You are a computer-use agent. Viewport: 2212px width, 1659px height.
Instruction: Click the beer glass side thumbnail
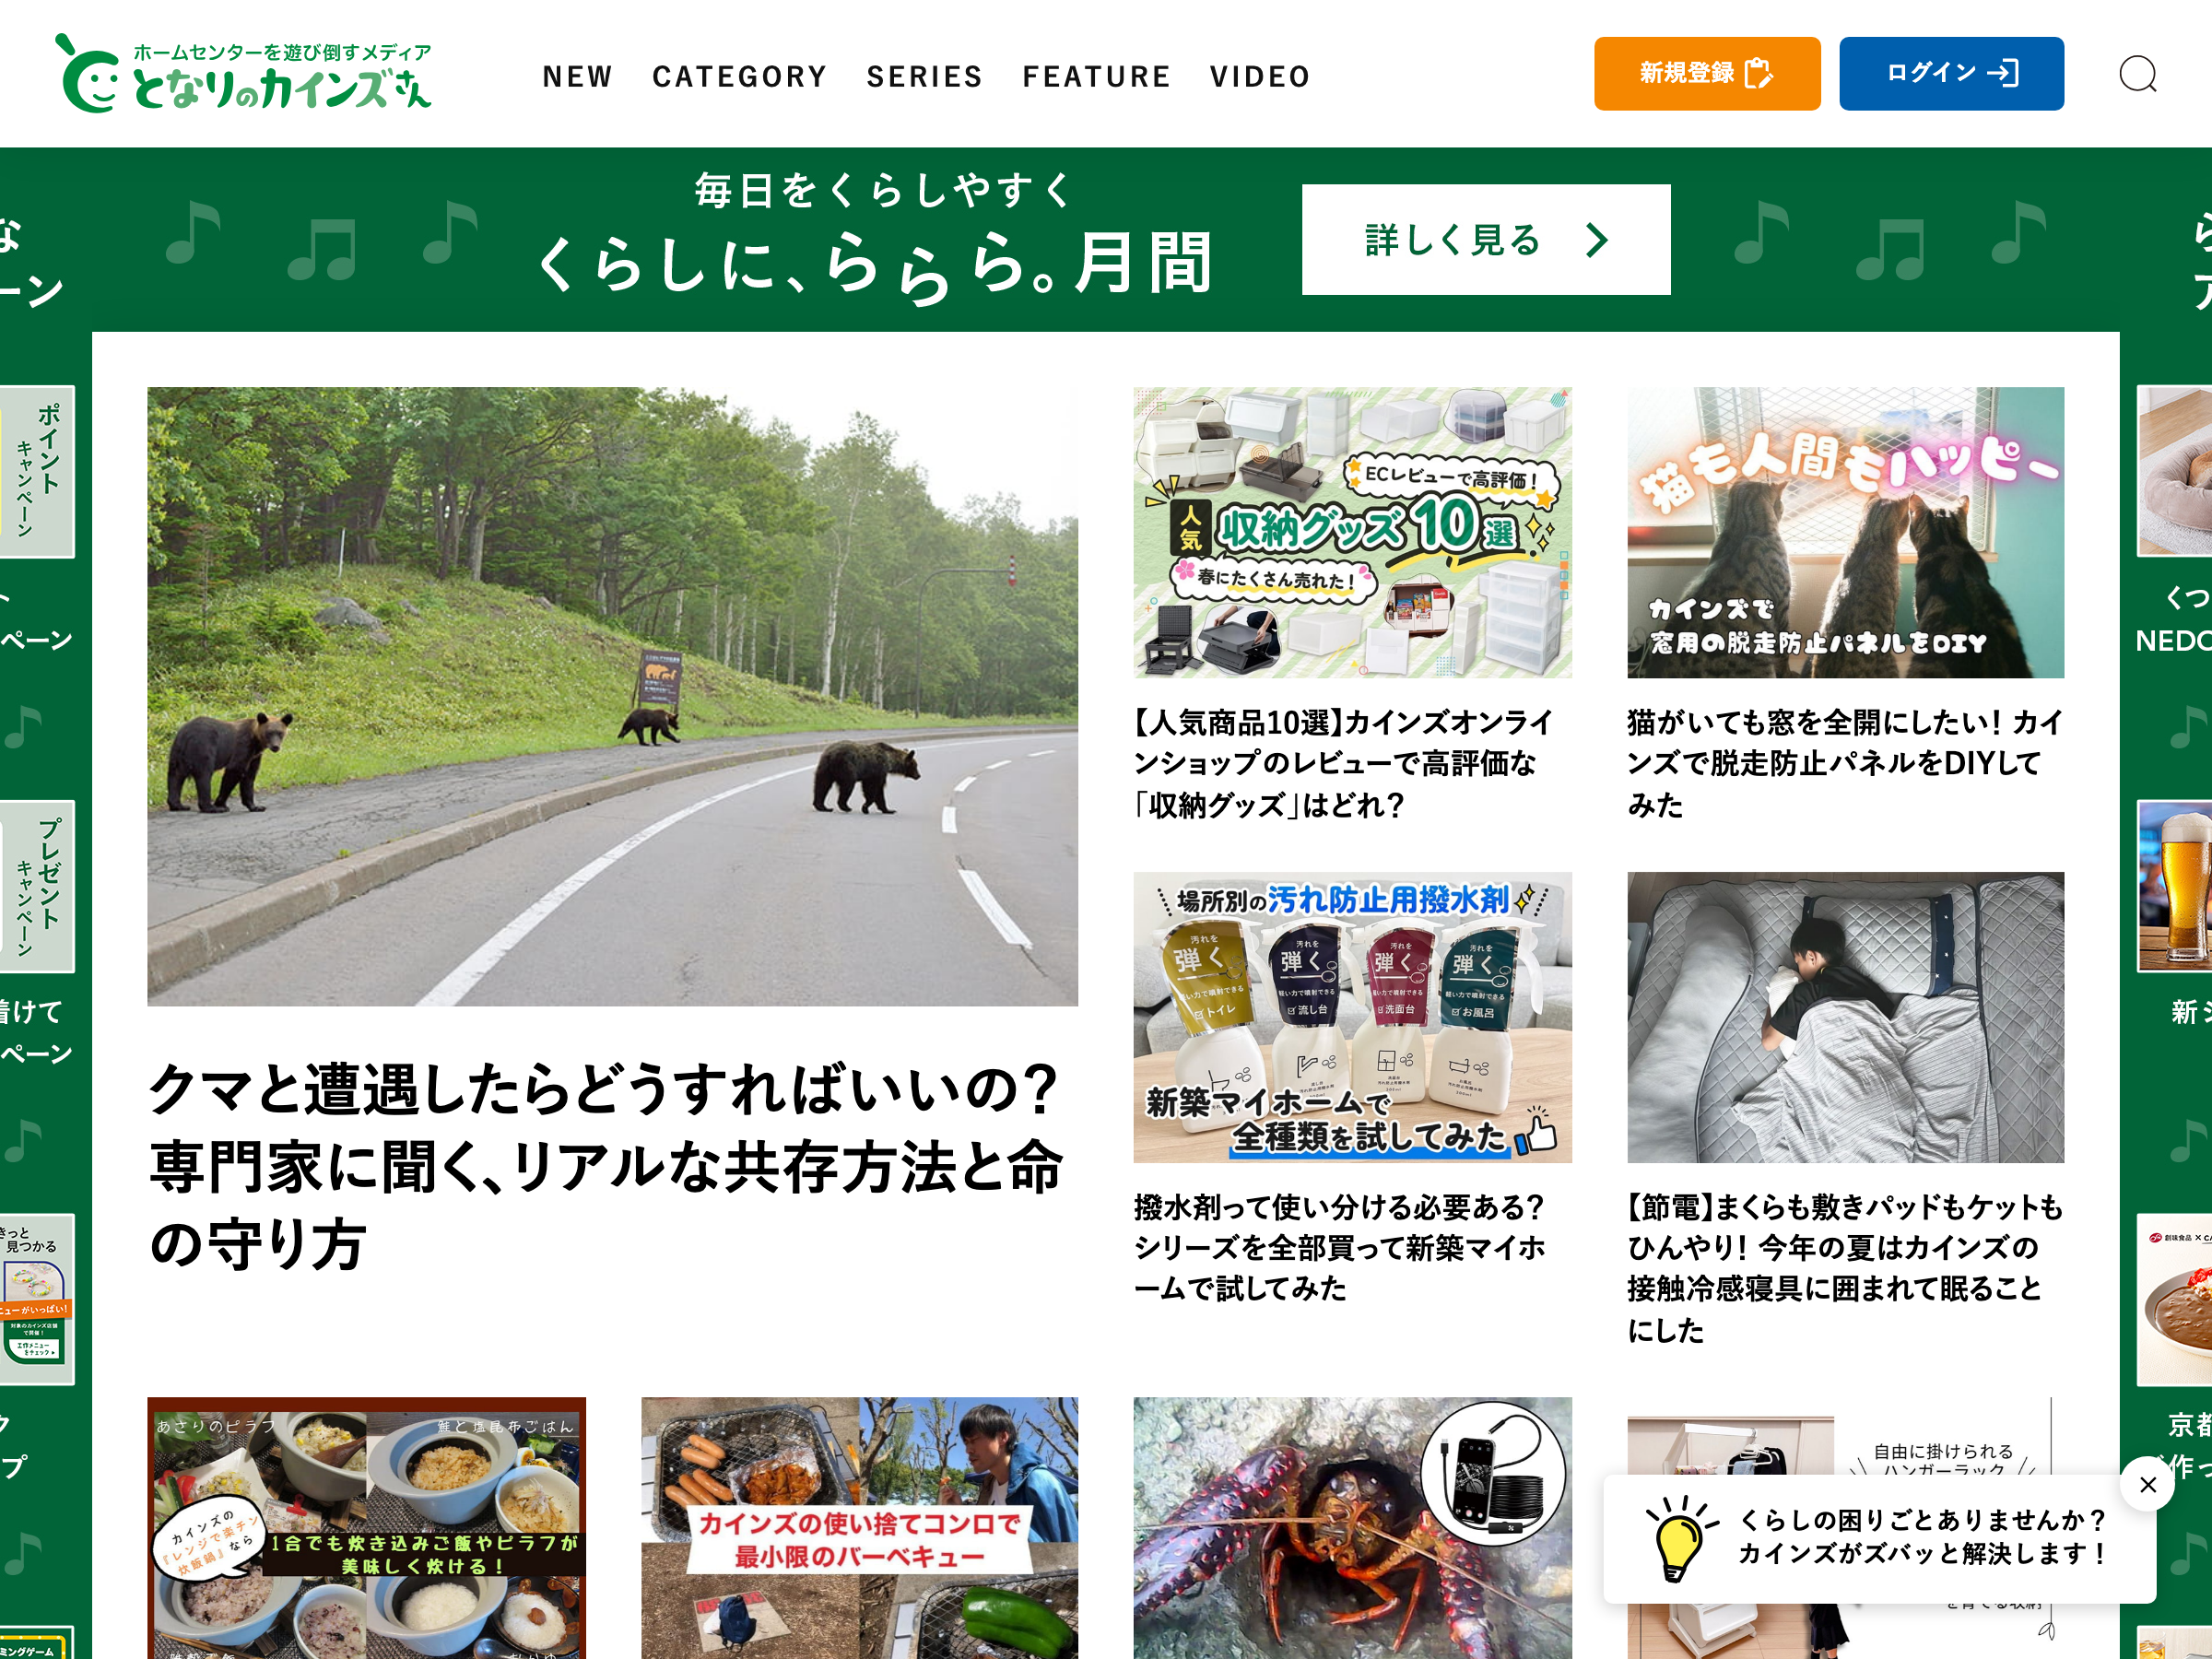(x=2174, y=886)
